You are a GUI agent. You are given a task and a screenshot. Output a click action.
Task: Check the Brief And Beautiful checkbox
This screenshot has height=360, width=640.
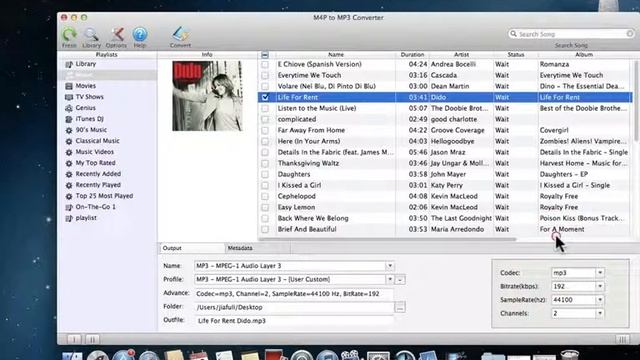coord(265,230)
